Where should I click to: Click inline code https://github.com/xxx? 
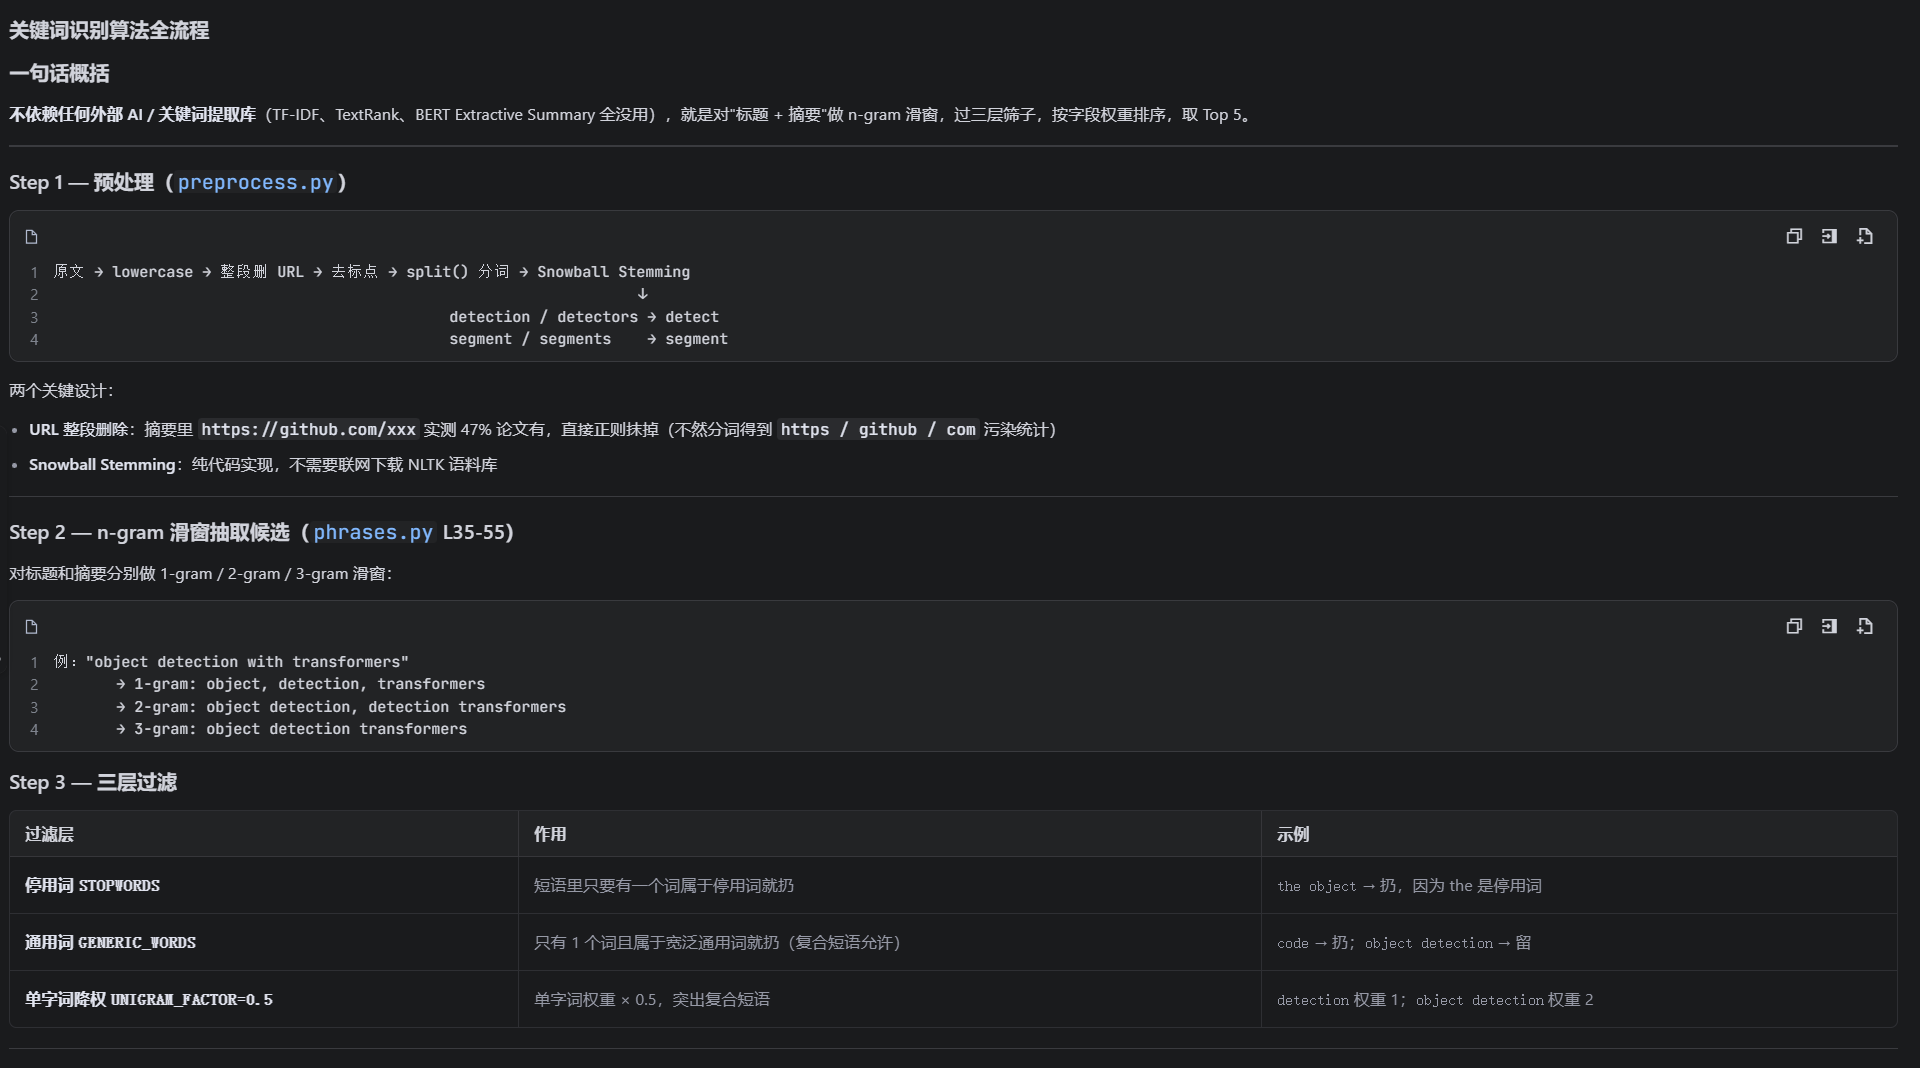click(308, 429)
